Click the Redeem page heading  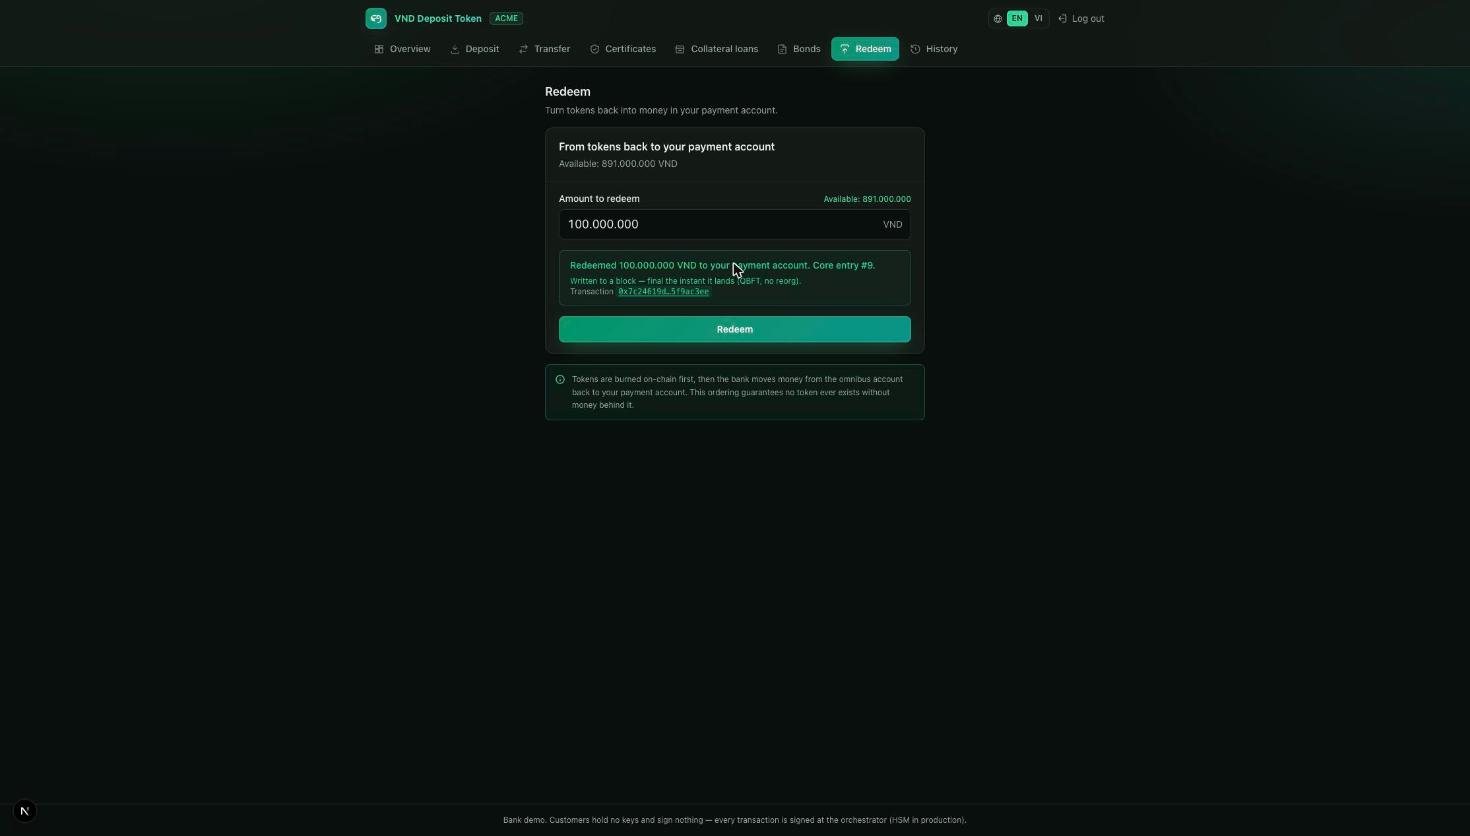click(568, 91)
